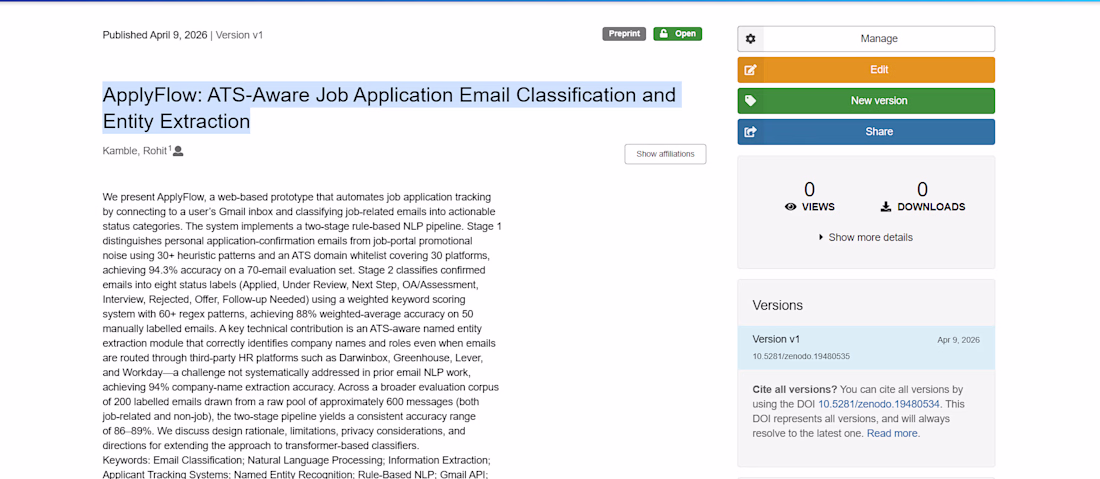1100x479 pixels.
Task: Open the Manage record button
Action: pyautogui.click(x=866, y=39)
